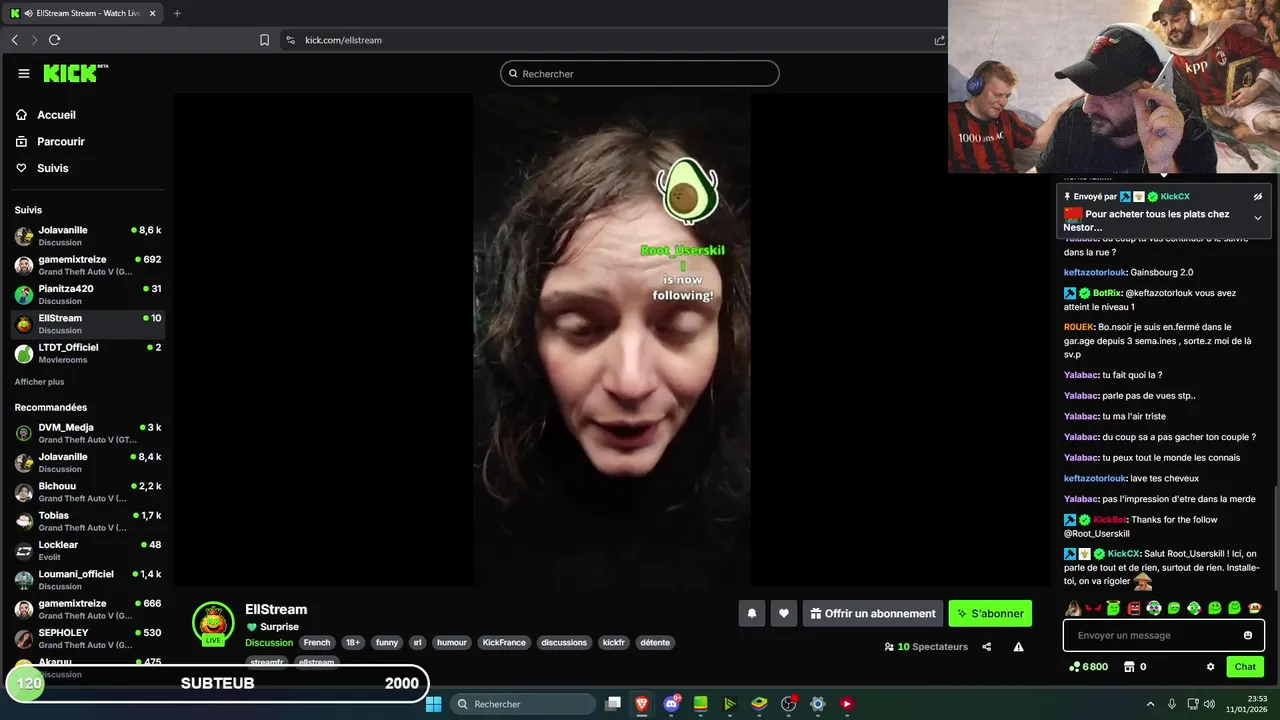Click the 10 Spectateurs viewer count
Screen dimensions: 1280x720
[x=926, y=647]
